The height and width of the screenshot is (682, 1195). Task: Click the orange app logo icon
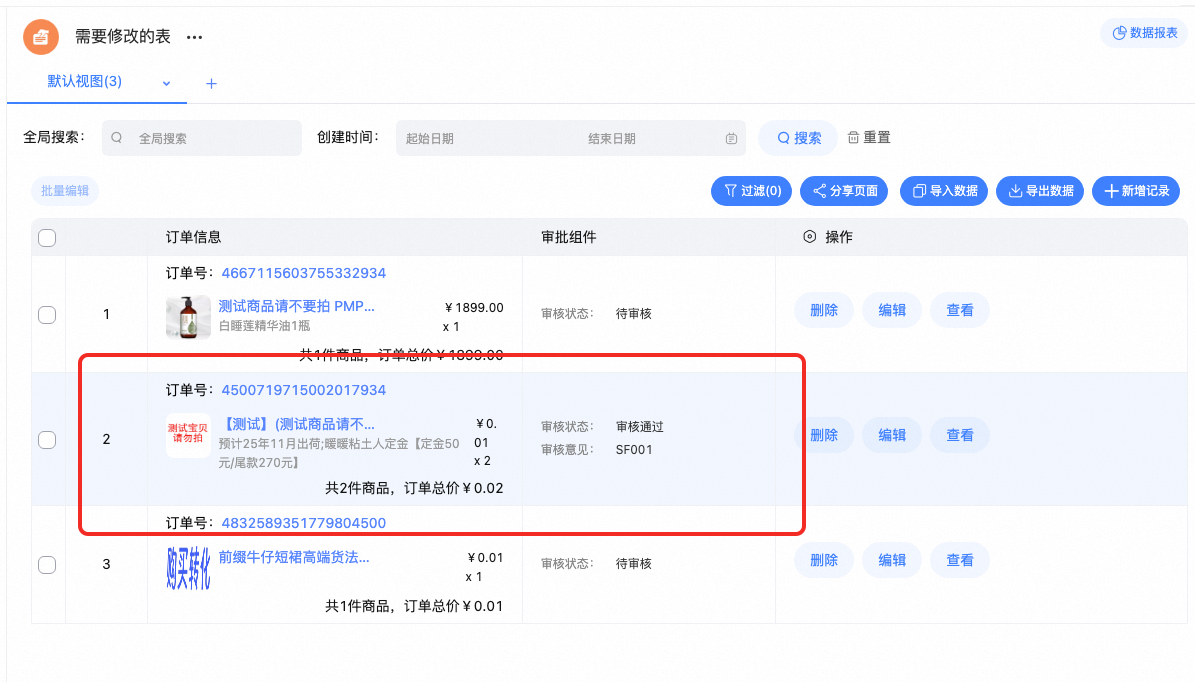(x=41, y=37)
